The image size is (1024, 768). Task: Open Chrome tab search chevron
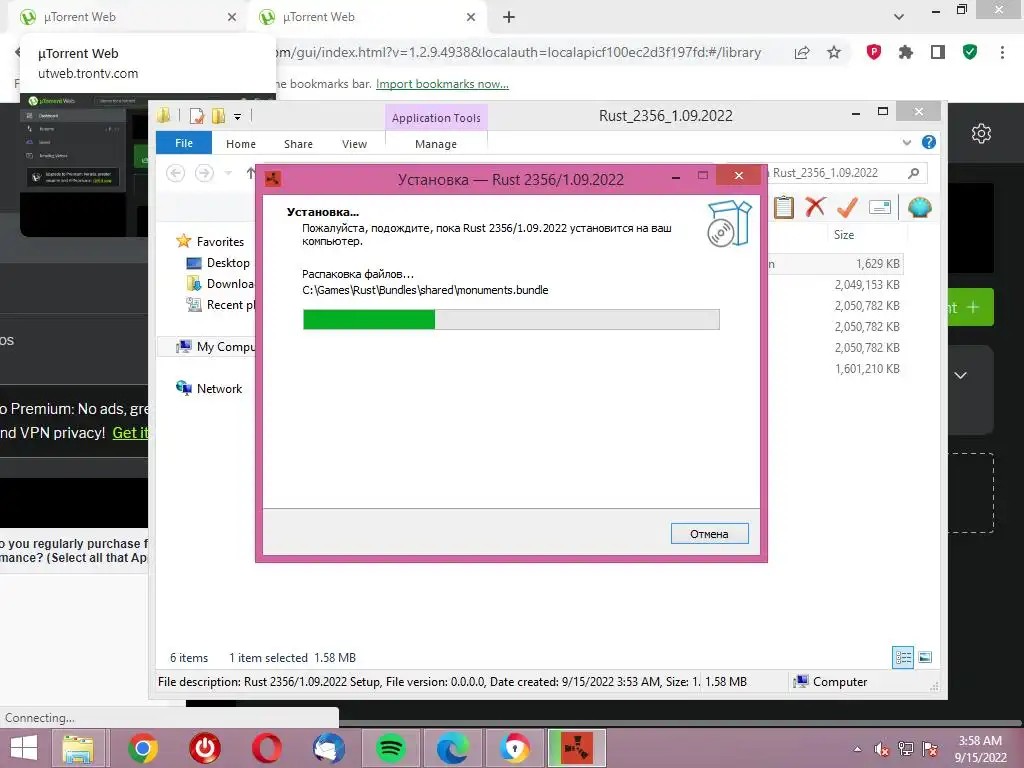[899, 17]
